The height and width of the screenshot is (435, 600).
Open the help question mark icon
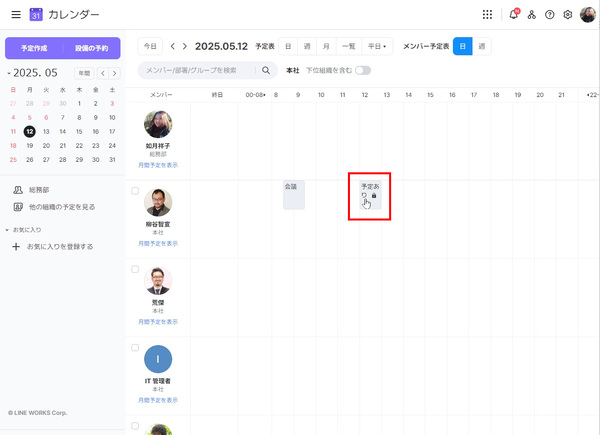click(549, 15)
